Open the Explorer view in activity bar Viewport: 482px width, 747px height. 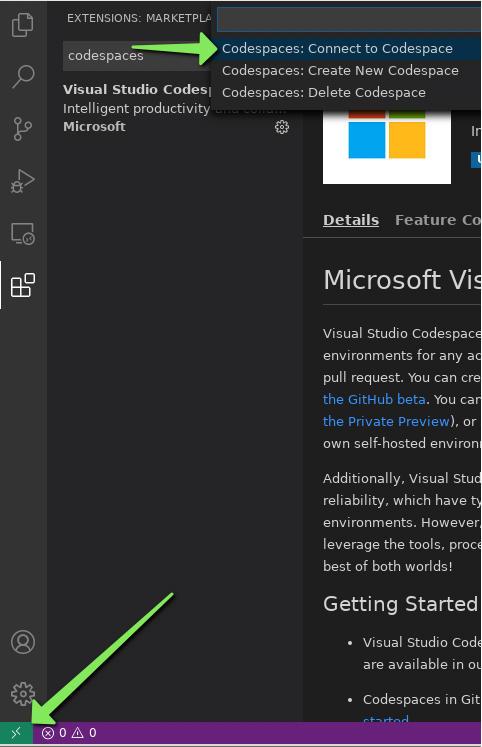coord(22,25)
